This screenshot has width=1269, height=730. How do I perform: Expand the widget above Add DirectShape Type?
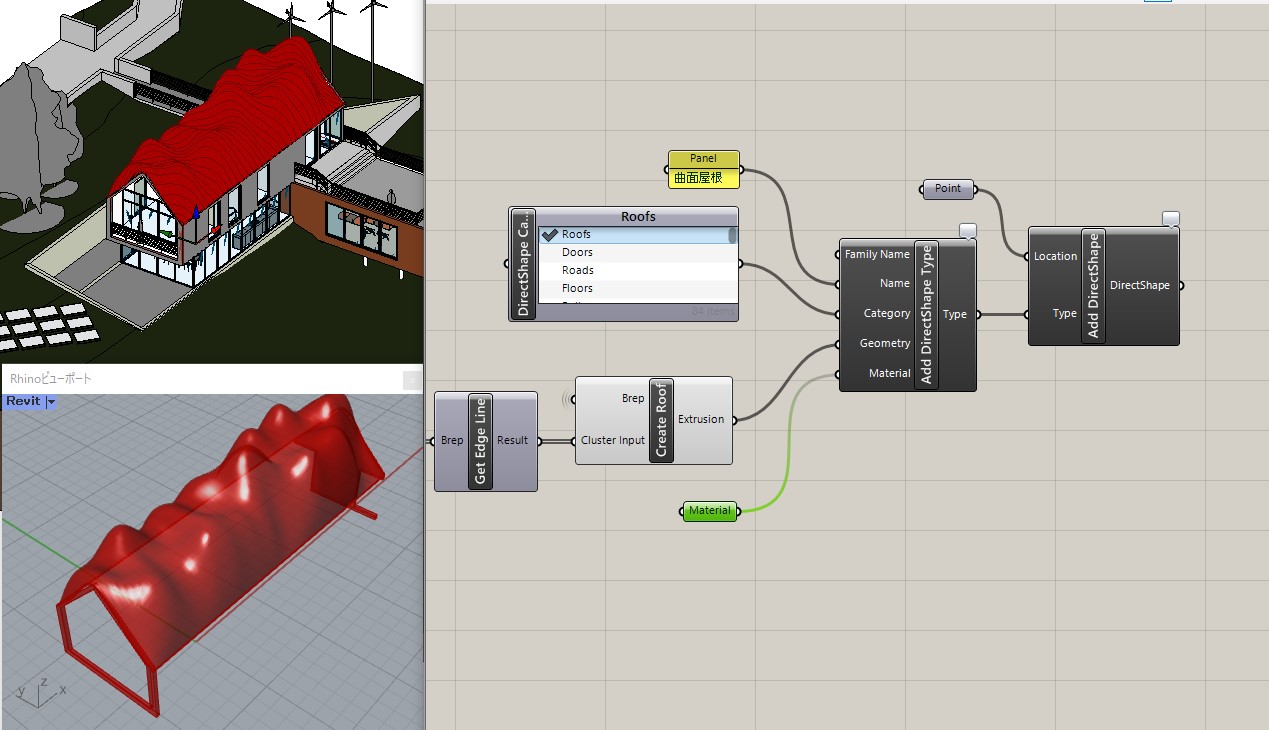967,229
